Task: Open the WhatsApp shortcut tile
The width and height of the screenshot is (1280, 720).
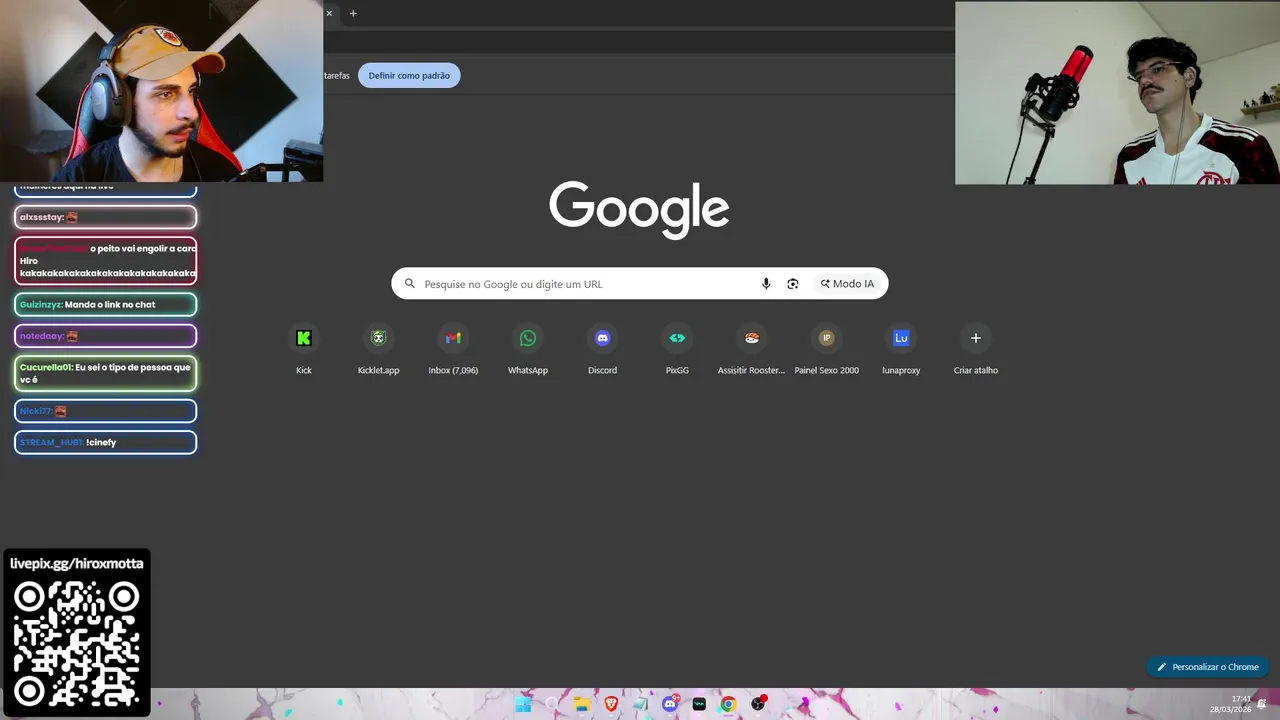Action: (x=528, y=350)
